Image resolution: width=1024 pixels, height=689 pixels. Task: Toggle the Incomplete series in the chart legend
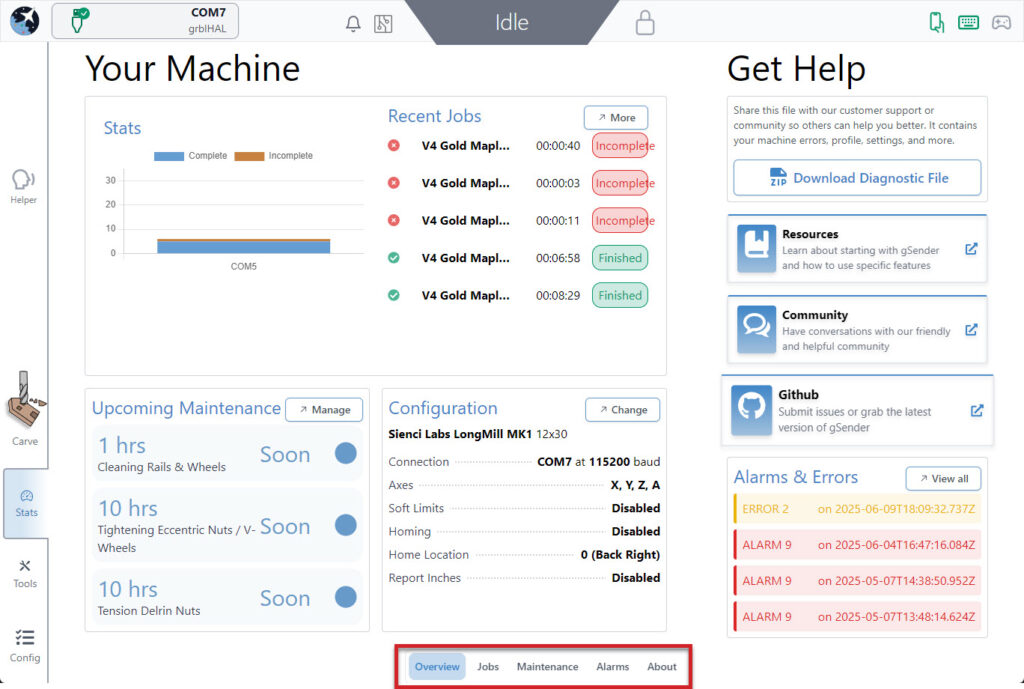pyautogui.click(x=274, y=155)
